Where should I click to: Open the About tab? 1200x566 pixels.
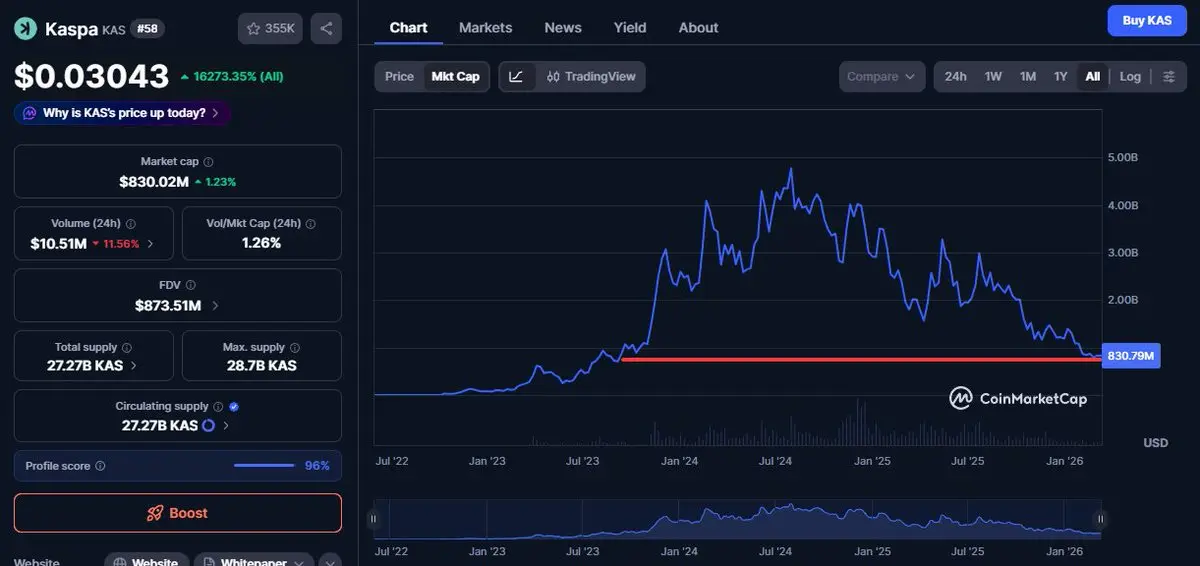coord(698,27)
